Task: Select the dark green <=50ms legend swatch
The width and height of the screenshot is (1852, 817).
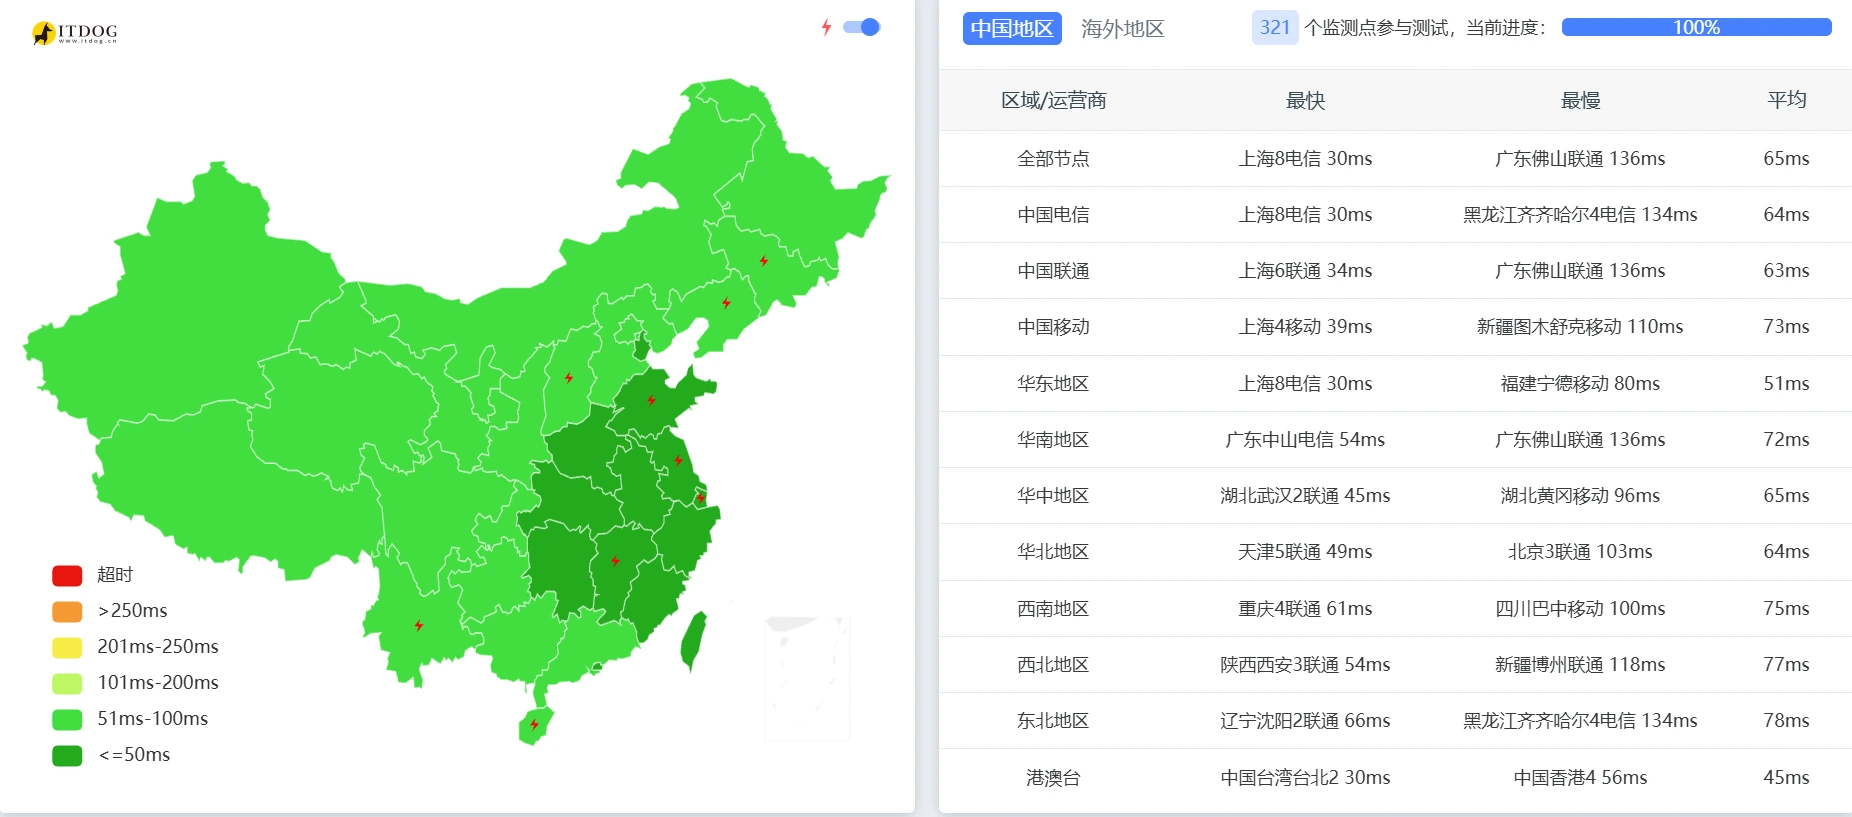Action: (x=67, y=755)
